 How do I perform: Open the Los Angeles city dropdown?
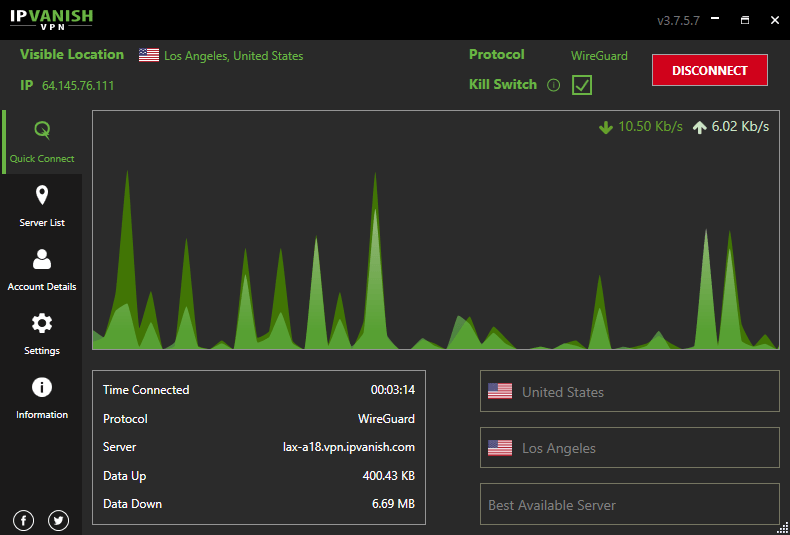click(x=630, y=448)
